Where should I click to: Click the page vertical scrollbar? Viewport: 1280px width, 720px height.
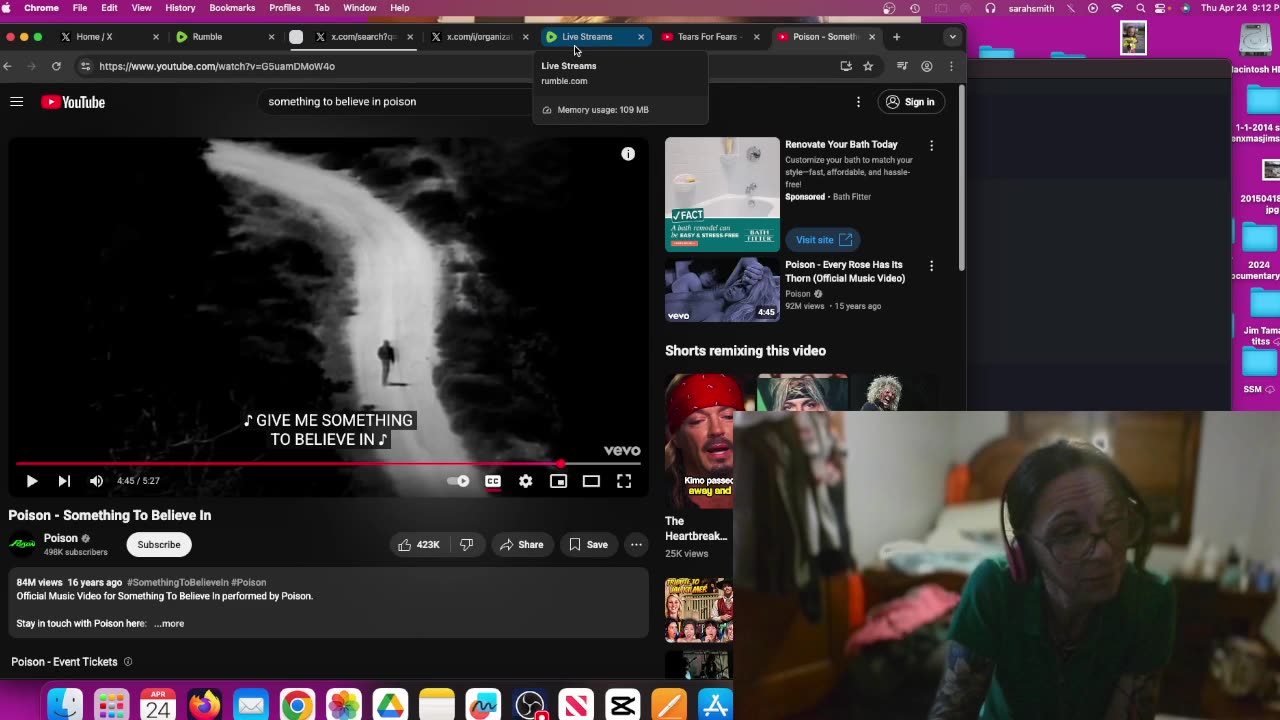coord(961,180)
